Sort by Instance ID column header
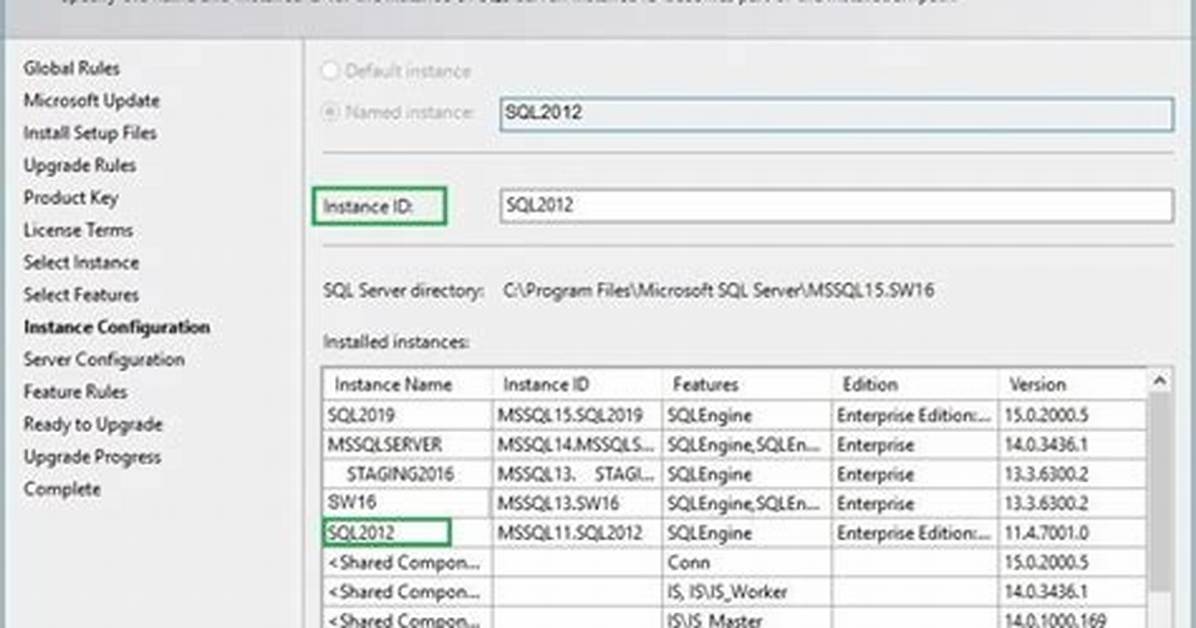This screenshot has width=1196, height=628. (577, 385)
